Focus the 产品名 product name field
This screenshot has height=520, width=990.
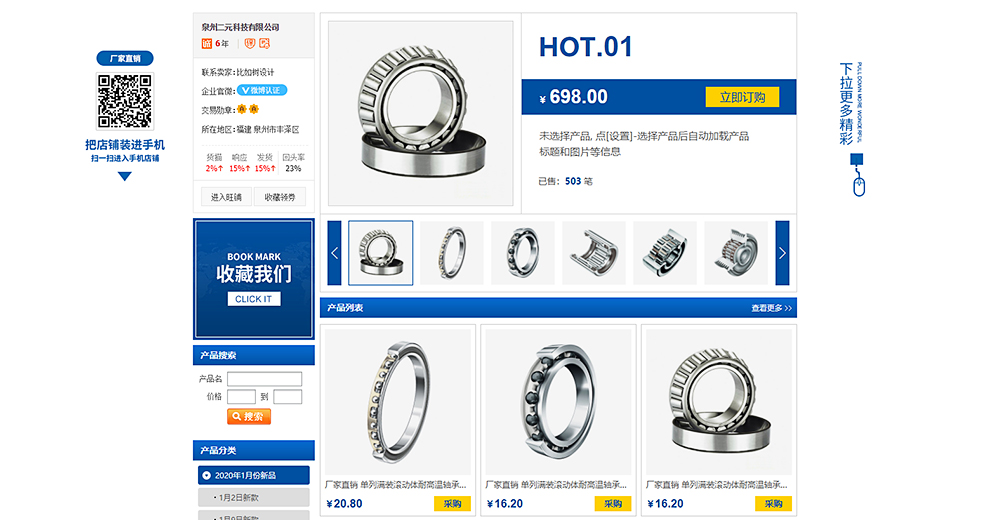[265, 379]
